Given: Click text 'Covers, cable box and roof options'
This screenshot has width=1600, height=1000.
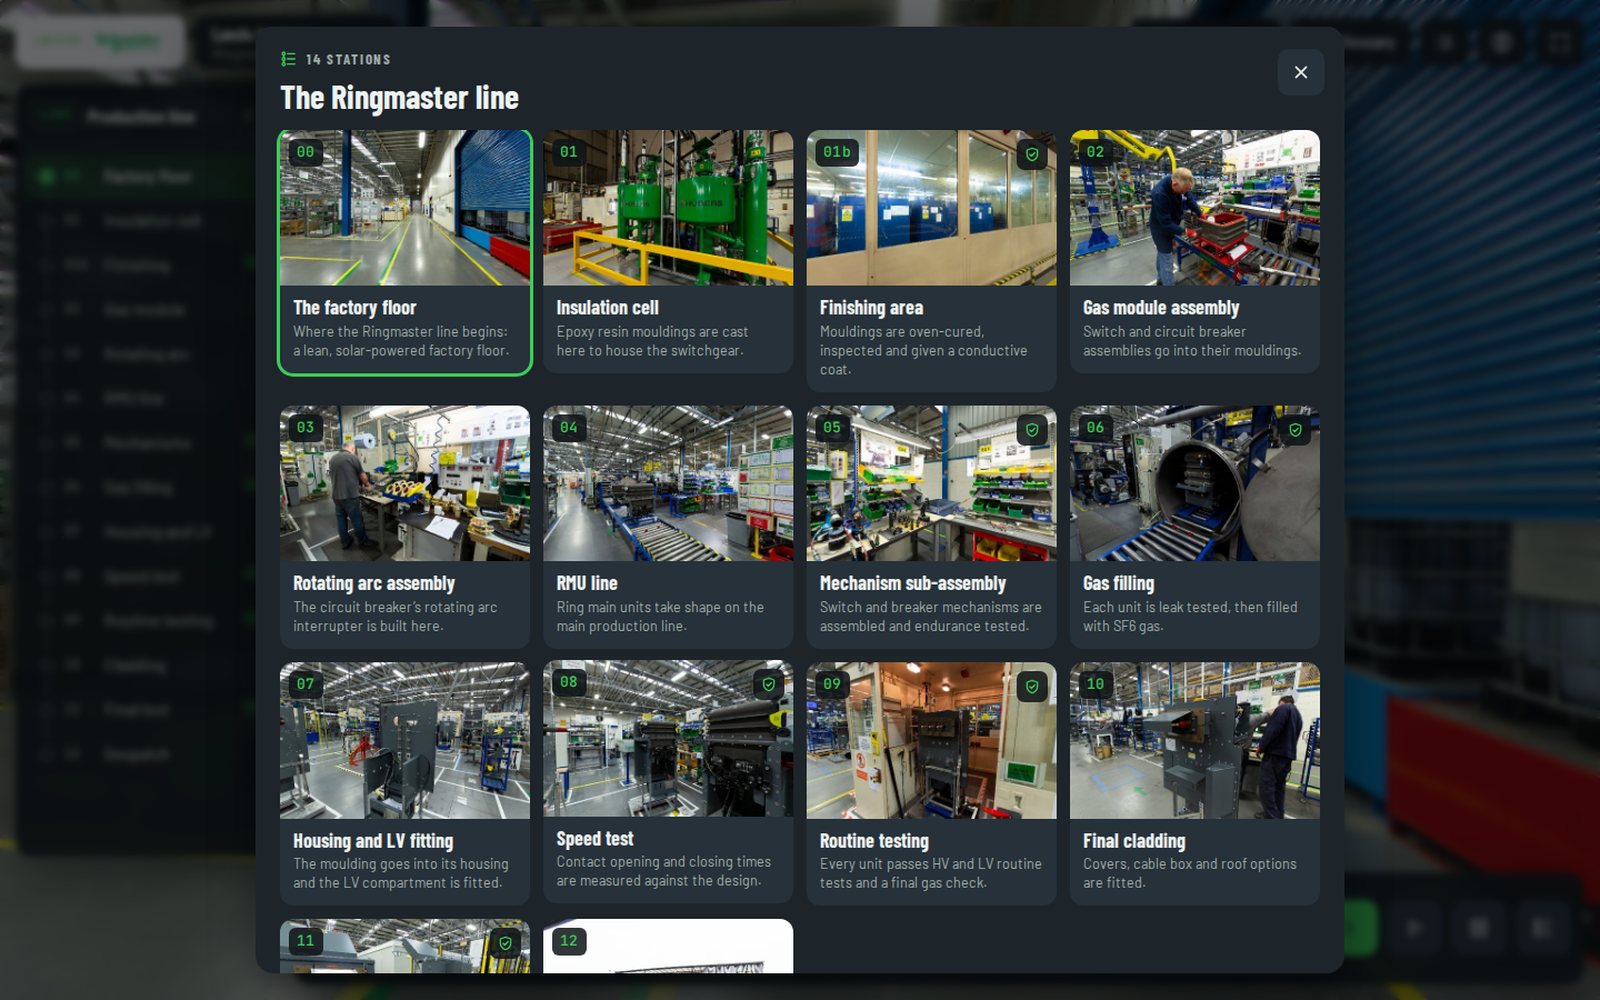Looking at the screenshot, I should click(x=1189, y=864).
